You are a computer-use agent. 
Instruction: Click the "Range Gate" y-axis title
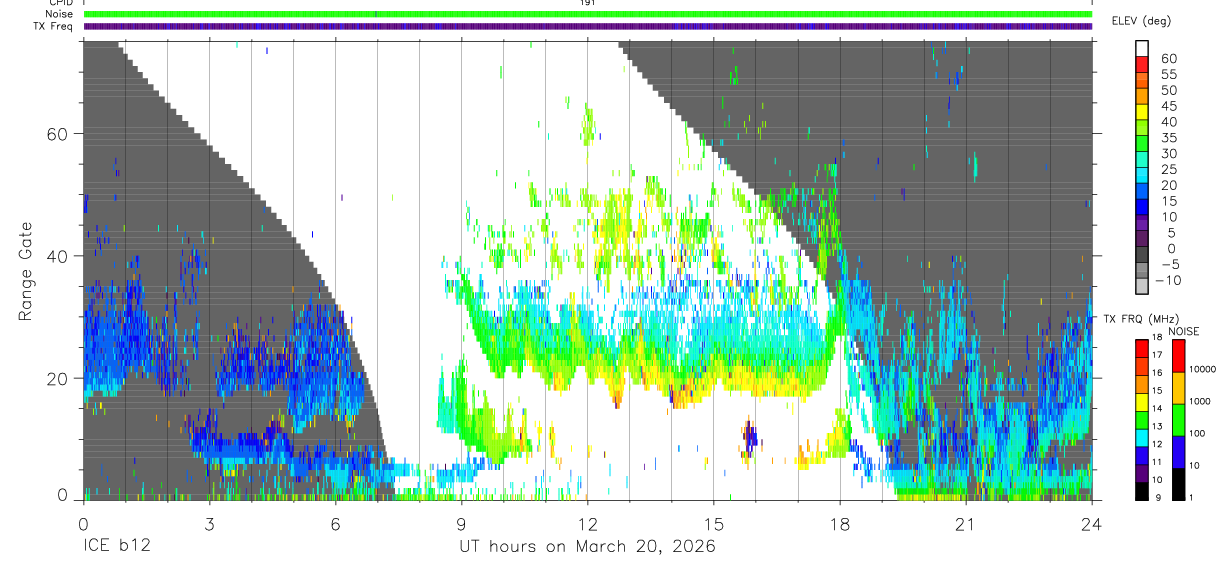[26, 271]
